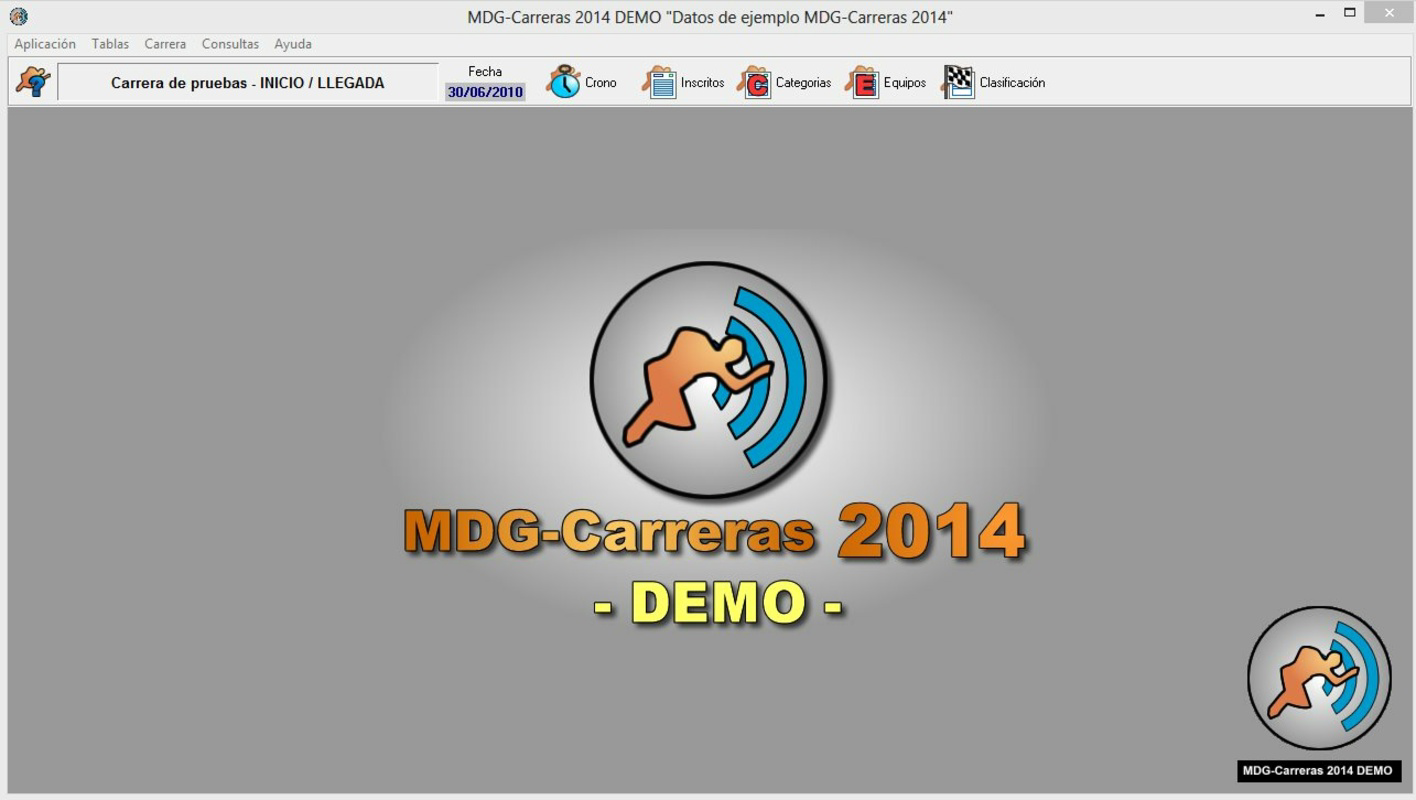Click the MDG-Carreras 2014 DEMO caption label
The image size is (1416, 800).
click(x=1318, y=771)
